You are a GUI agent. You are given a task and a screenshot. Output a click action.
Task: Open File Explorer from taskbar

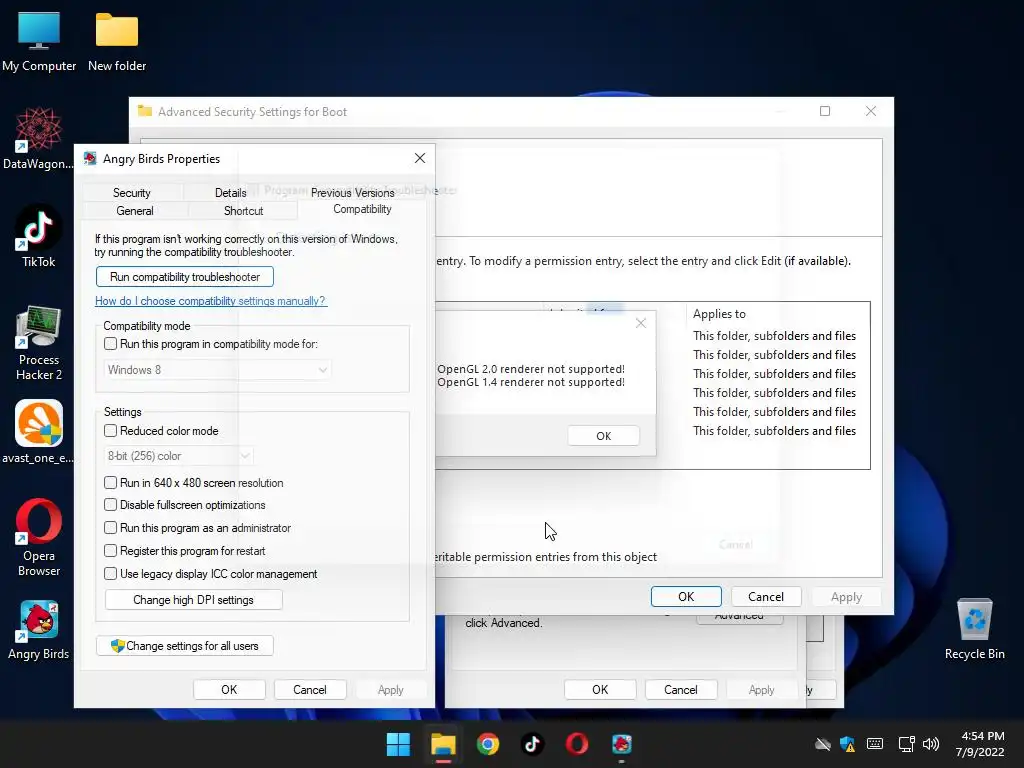443,744
